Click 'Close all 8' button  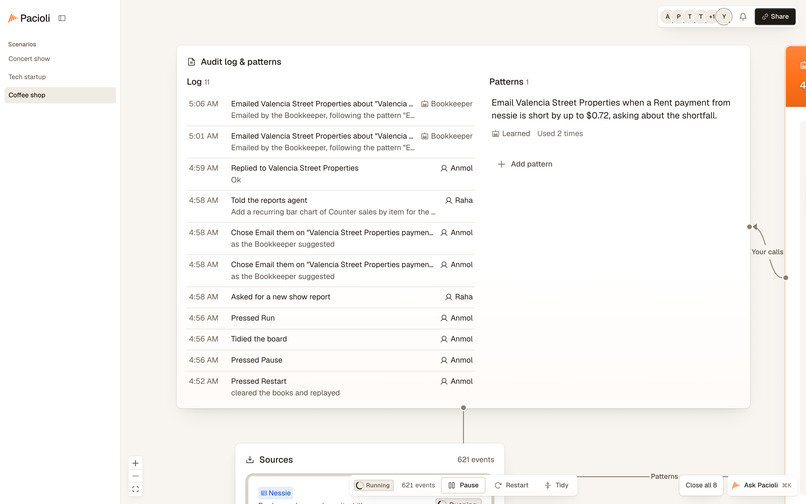point(701,485)
